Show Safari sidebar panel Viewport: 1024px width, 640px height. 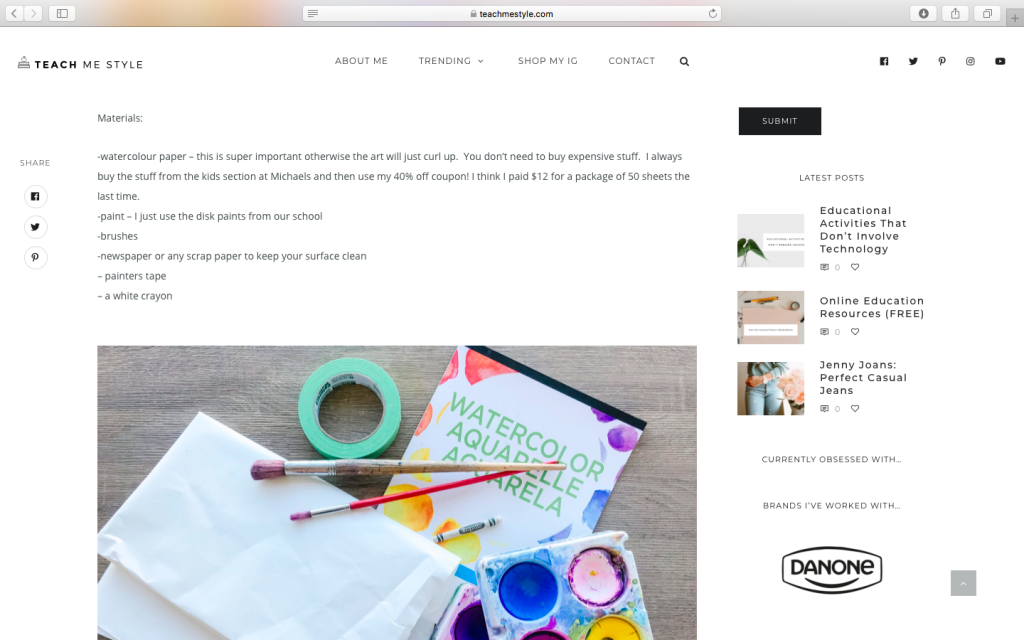pyautogui.click(x=62, y=13)
